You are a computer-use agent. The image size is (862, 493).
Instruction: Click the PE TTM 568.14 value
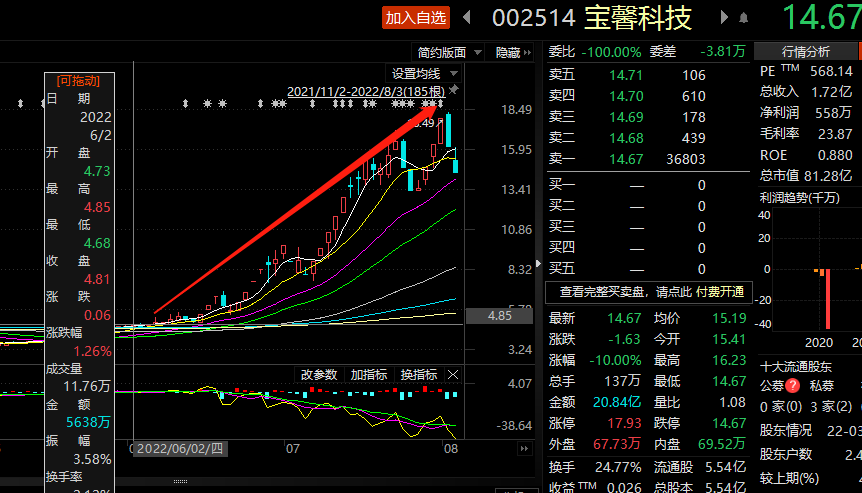tap(831, 71)
